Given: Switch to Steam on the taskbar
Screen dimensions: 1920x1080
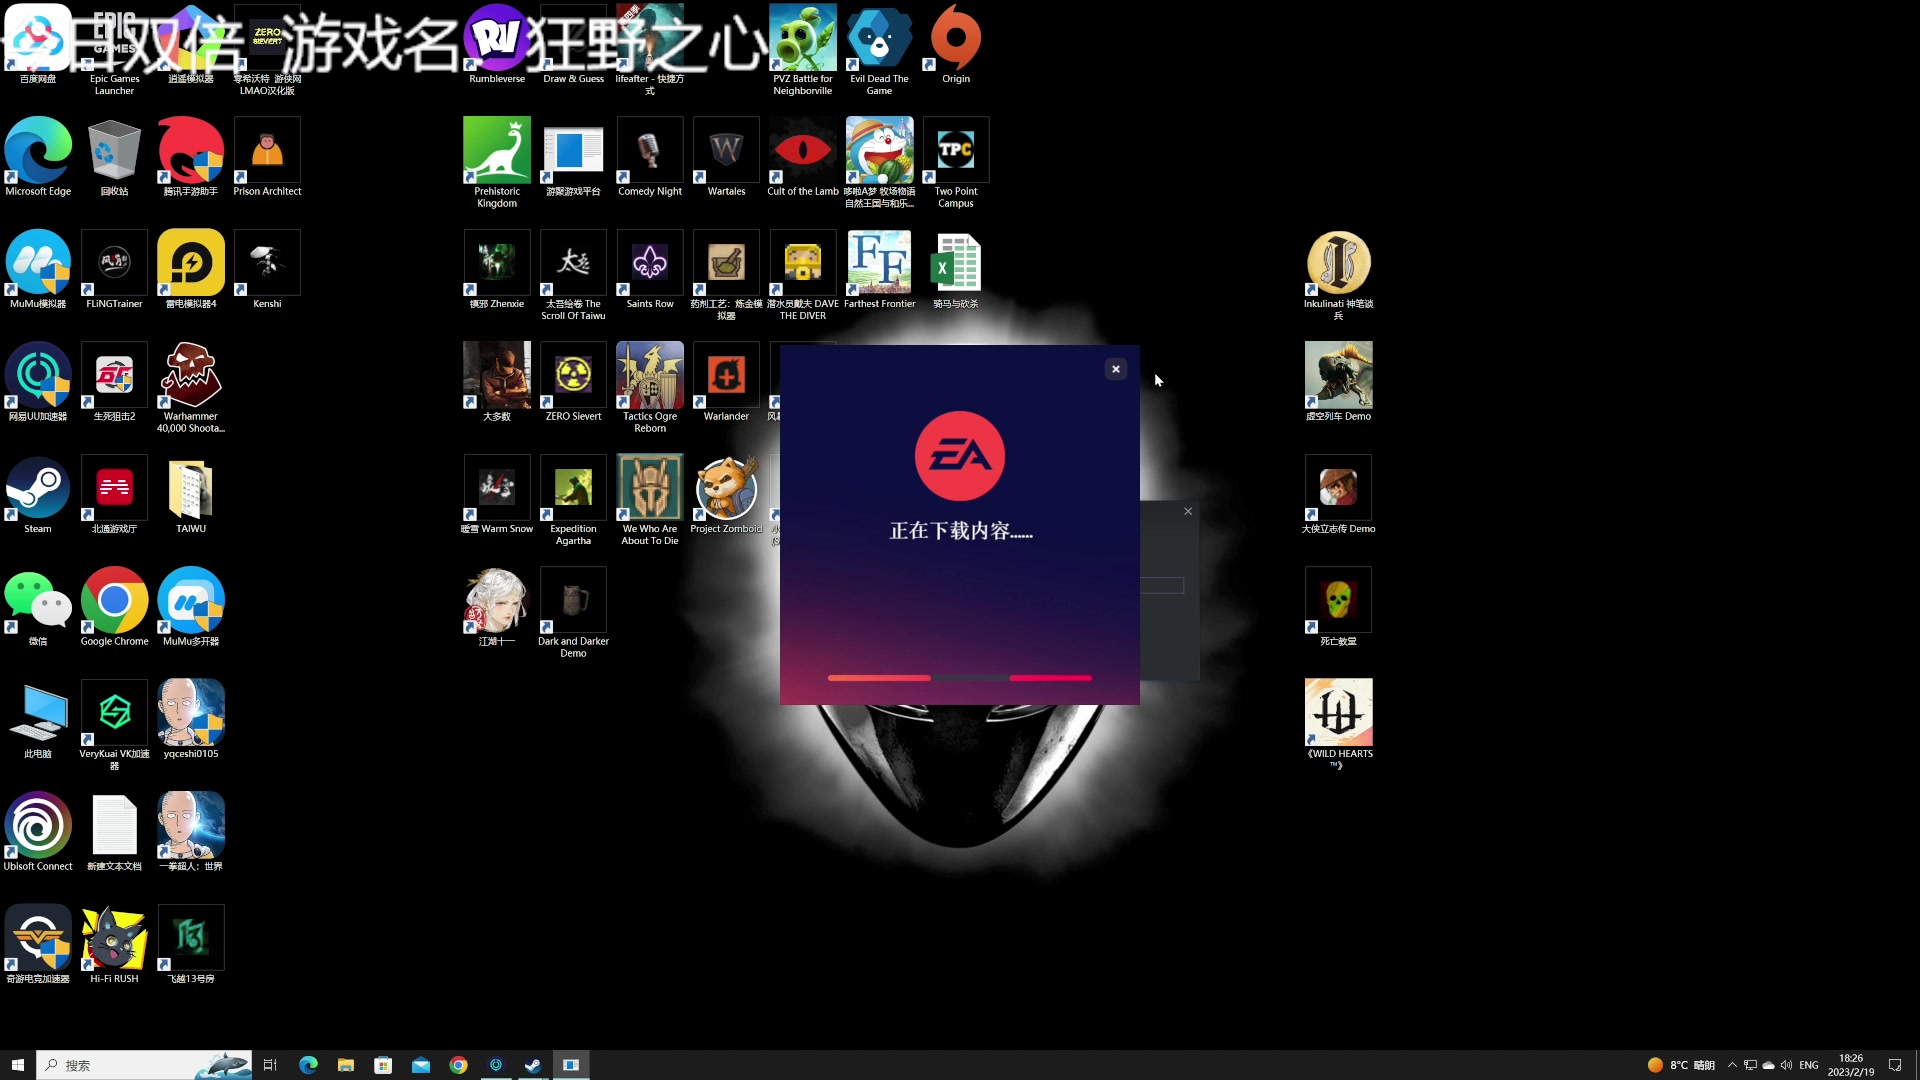Looking at the screenshot, I should [x=533, y=1065].
